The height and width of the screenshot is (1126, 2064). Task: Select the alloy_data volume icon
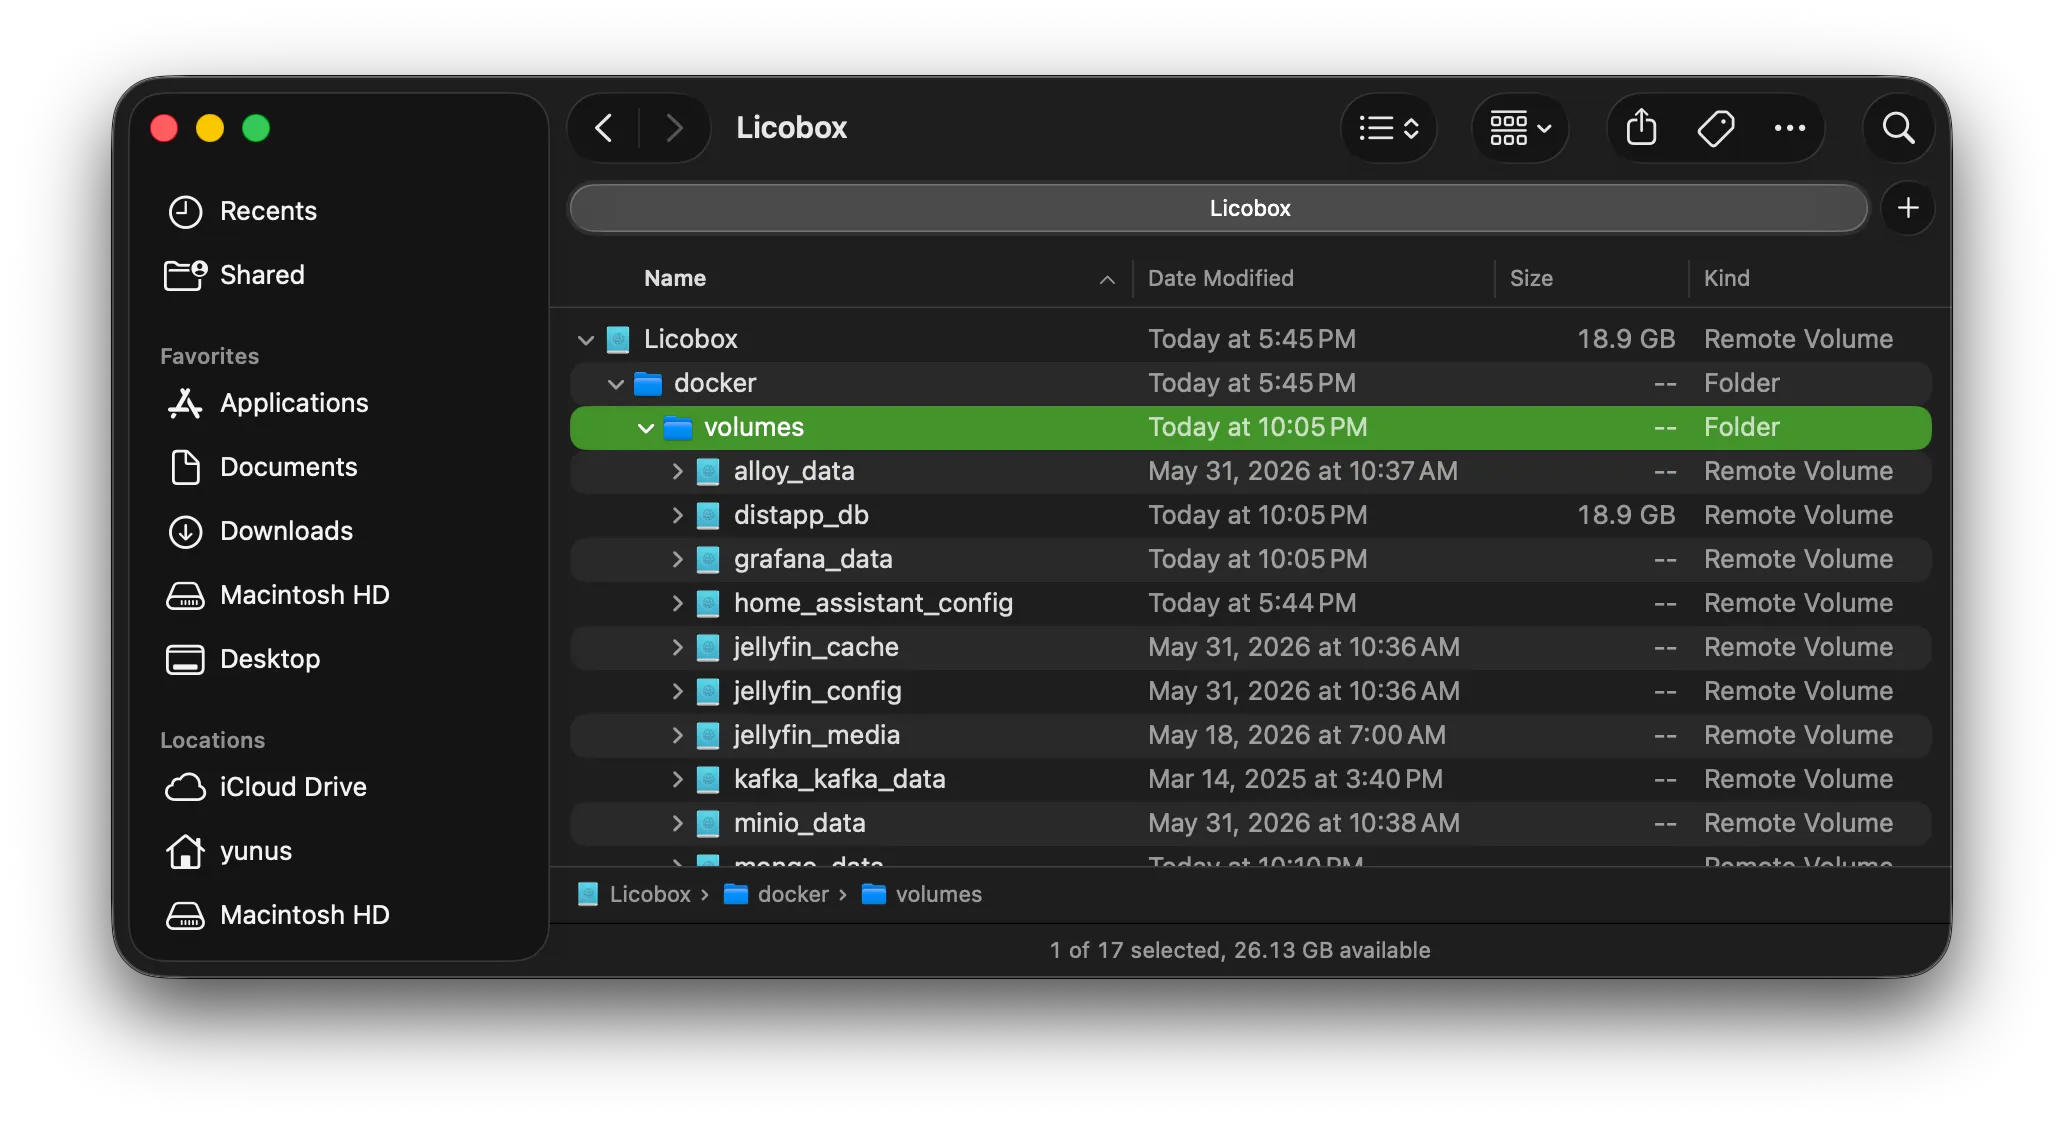point(708,472)
